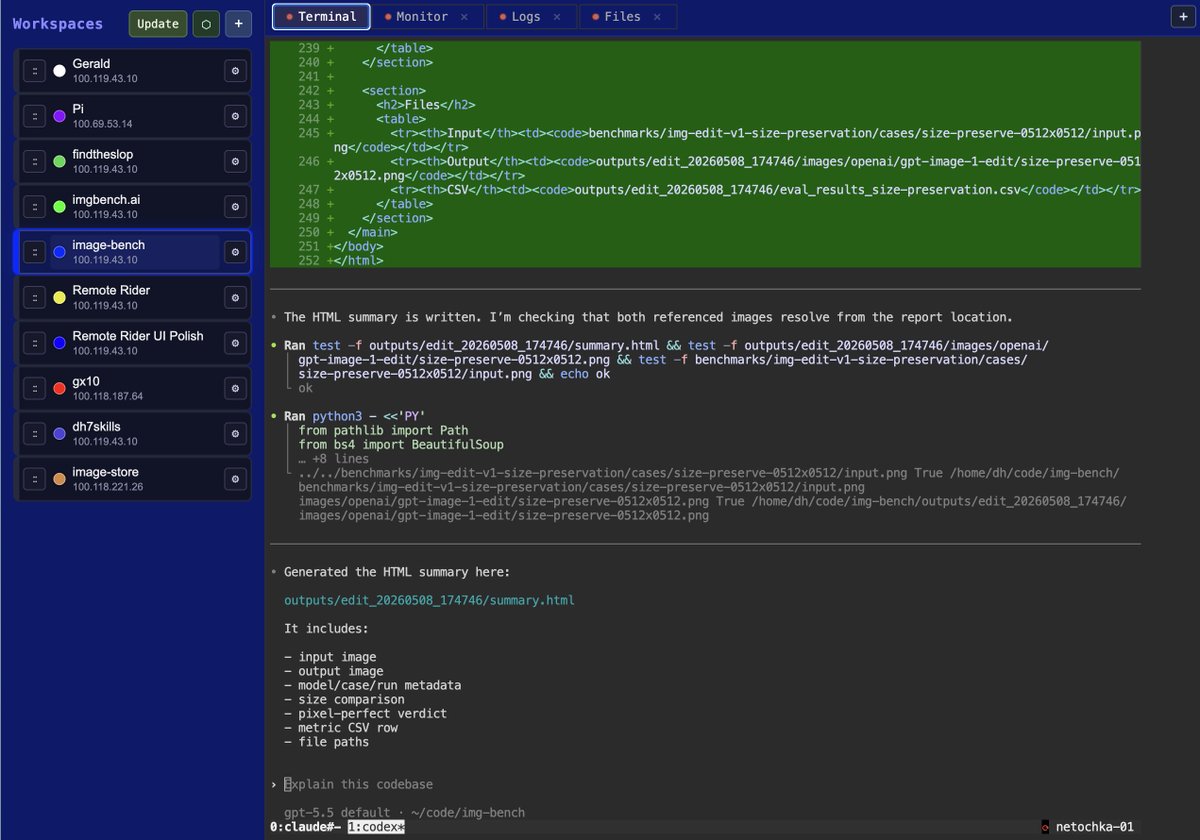1200x840 pixels.
Task: Click the drag handle on findtheslop row
Action: pos(34,161)
